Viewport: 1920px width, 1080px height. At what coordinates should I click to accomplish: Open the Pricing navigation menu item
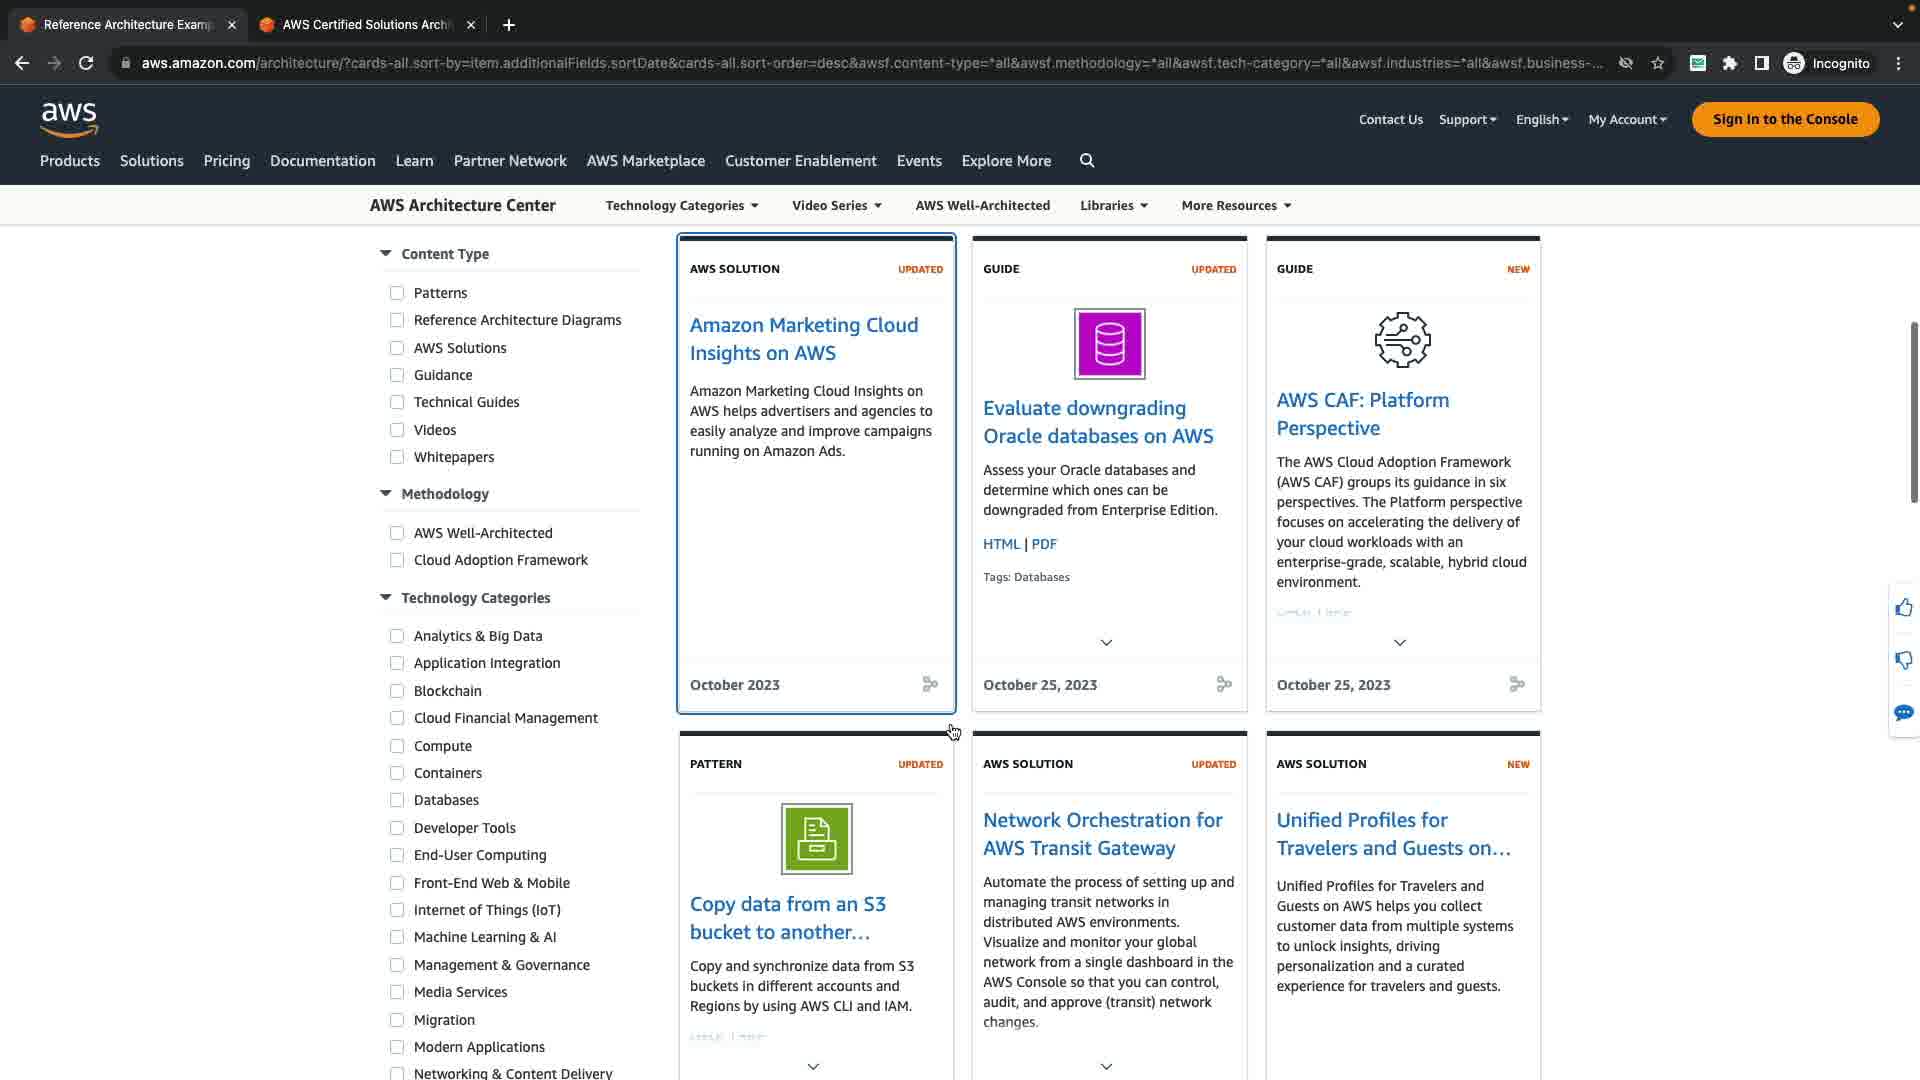pyautogui.click(x=226, y=161)
